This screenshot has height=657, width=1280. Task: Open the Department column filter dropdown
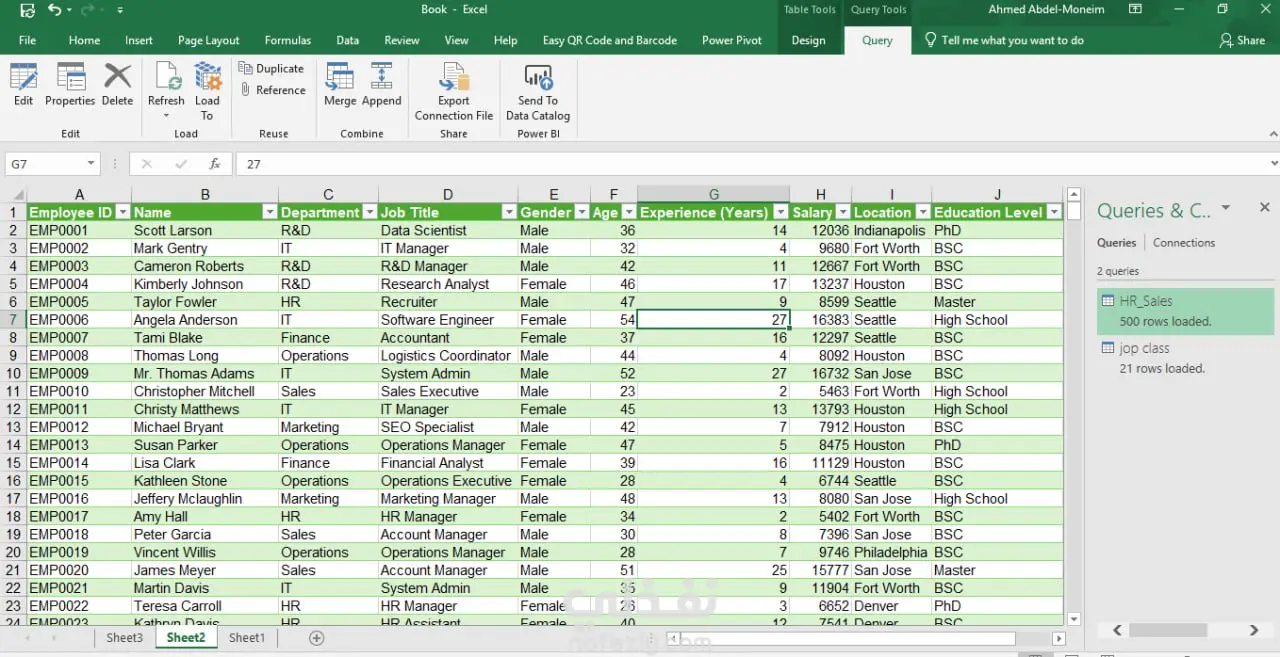click(368, 212)
